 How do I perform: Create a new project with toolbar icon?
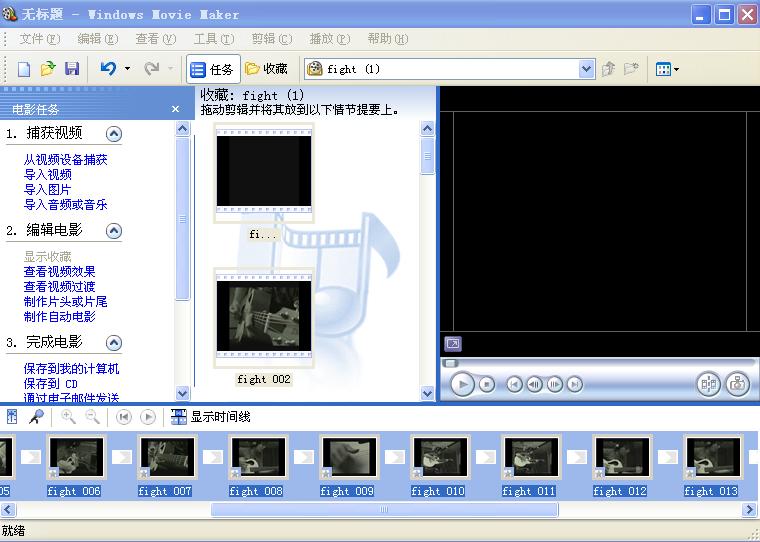pos(23,69)
